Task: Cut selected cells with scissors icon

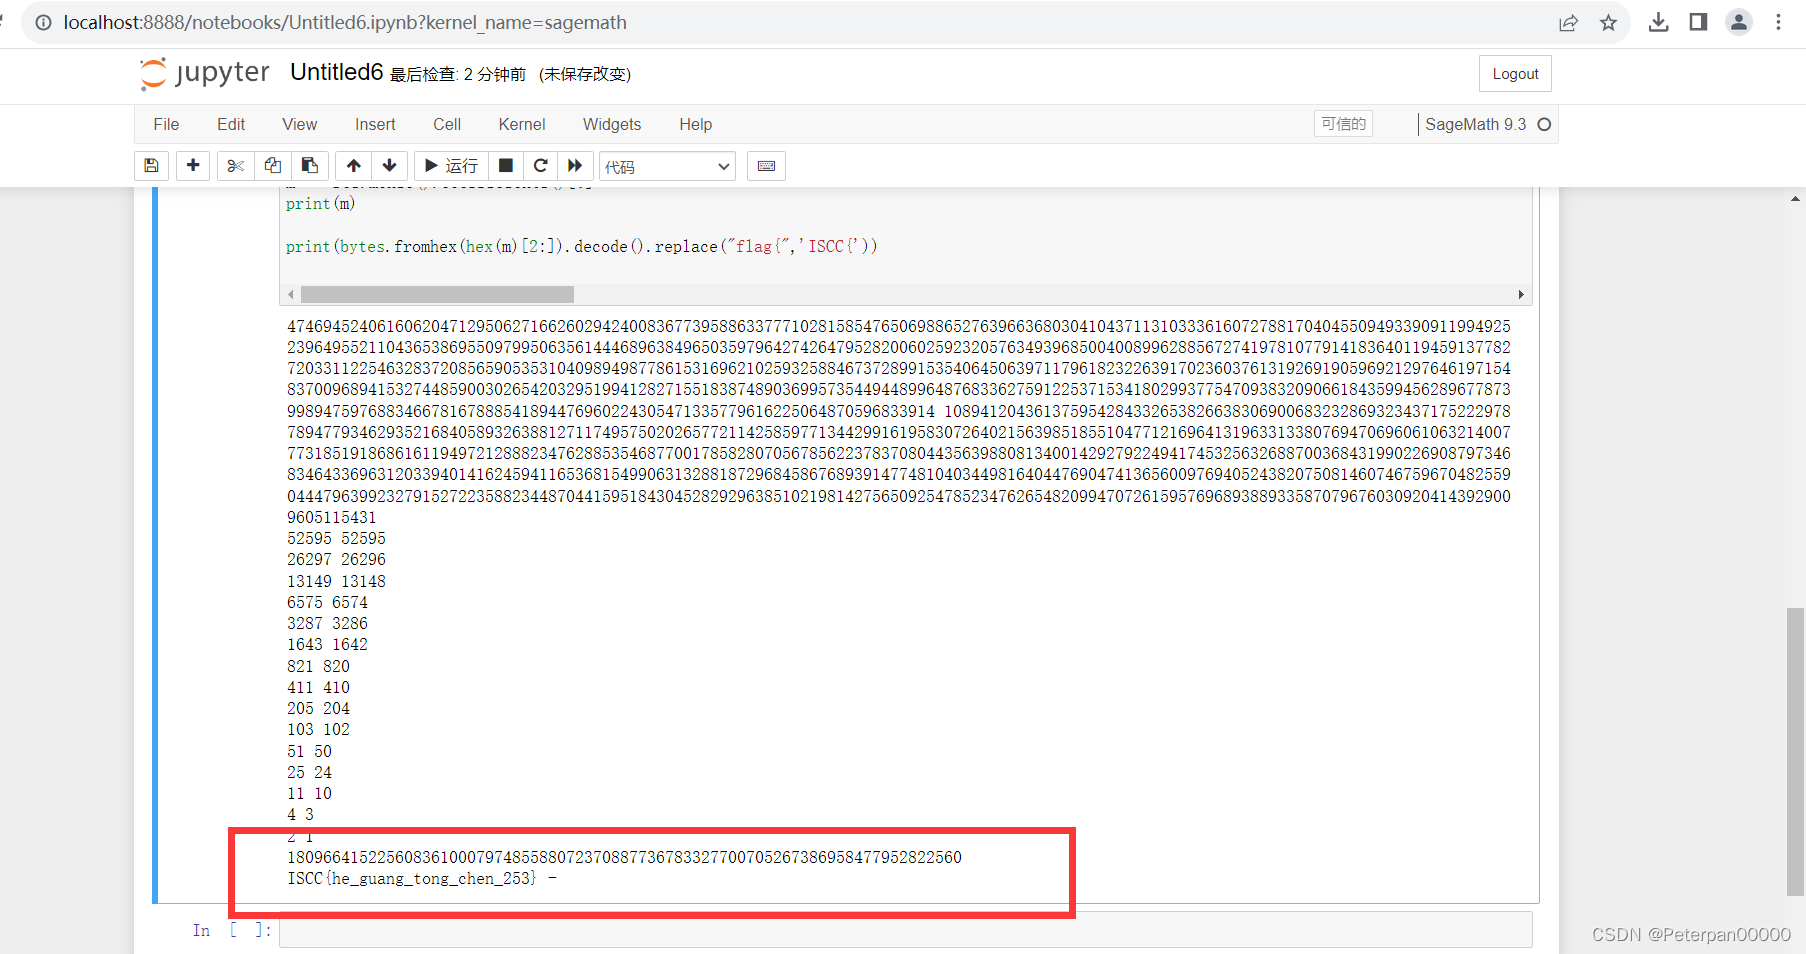Action: (x=236, y=166)
